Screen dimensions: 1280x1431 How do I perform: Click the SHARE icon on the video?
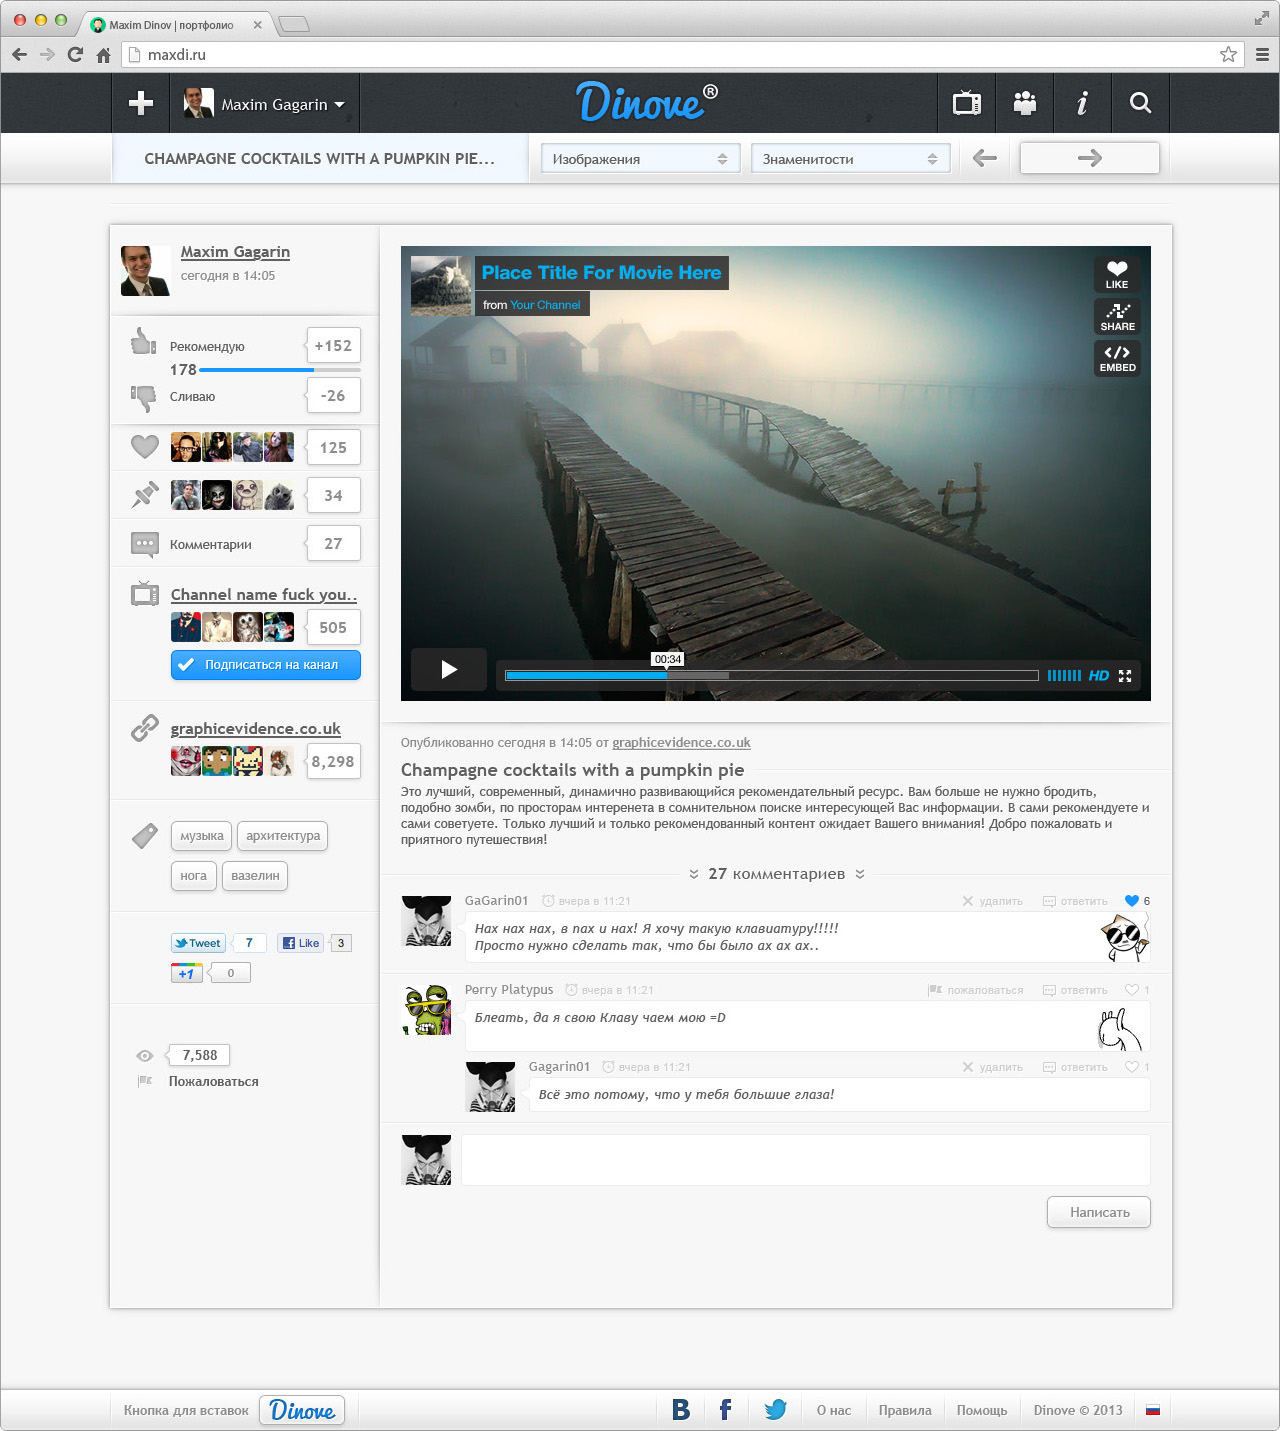tap(1117, 317)
